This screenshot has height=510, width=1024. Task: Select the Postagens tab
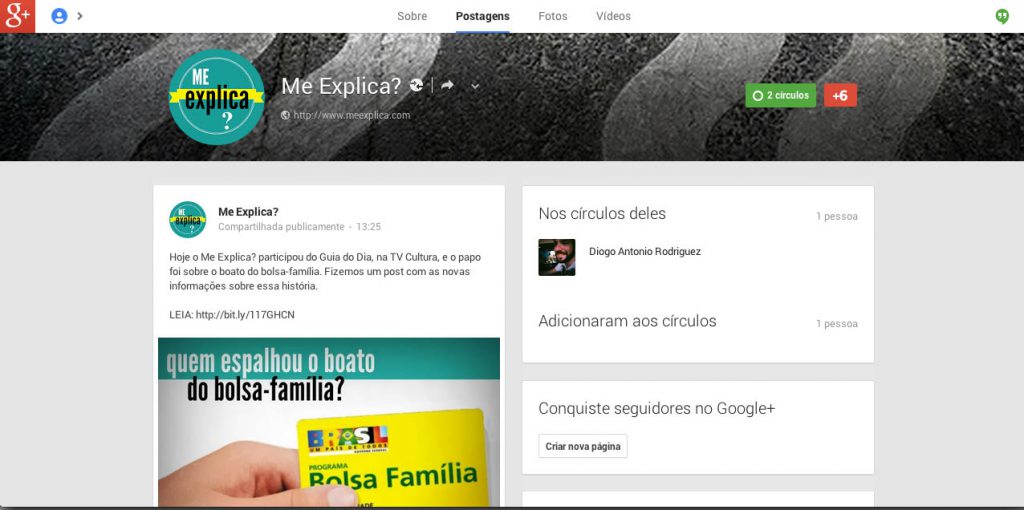pos(483,16)
